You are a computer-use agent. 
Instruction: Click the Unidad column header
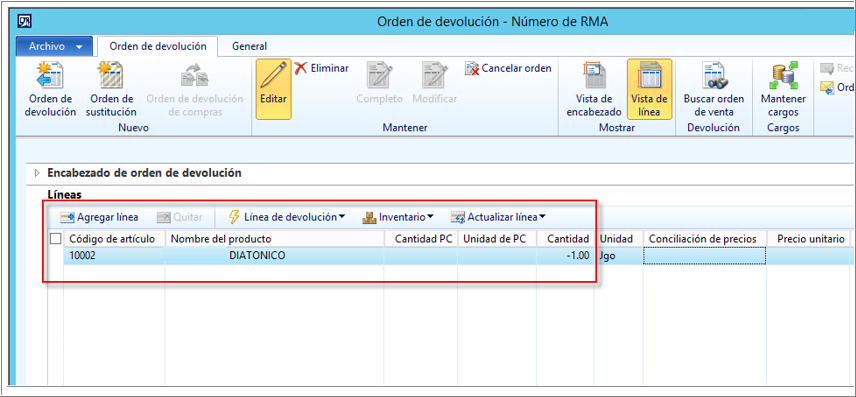point(620,239)
